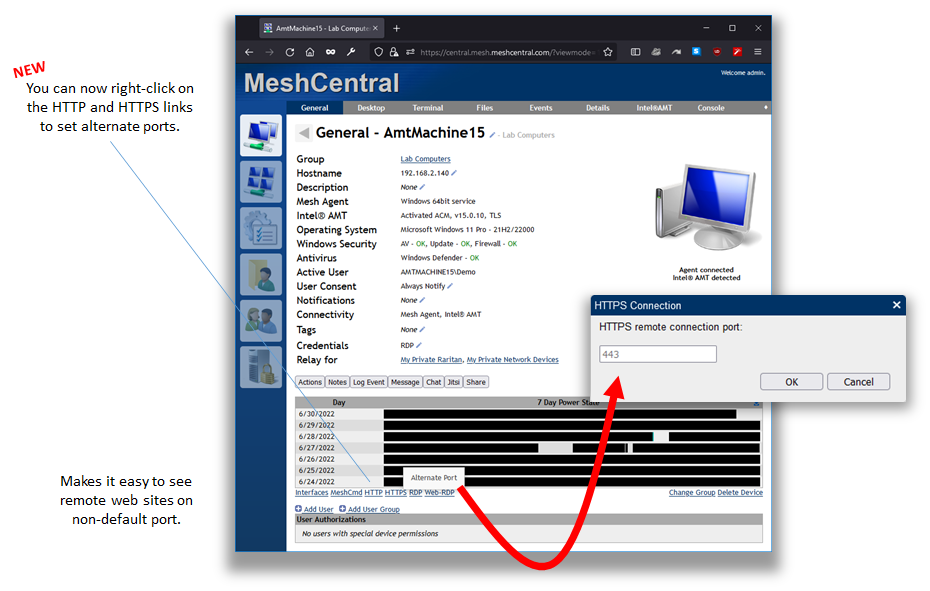The image size is (930, 591).
Task: Click the Actions button
Action: 310,382
